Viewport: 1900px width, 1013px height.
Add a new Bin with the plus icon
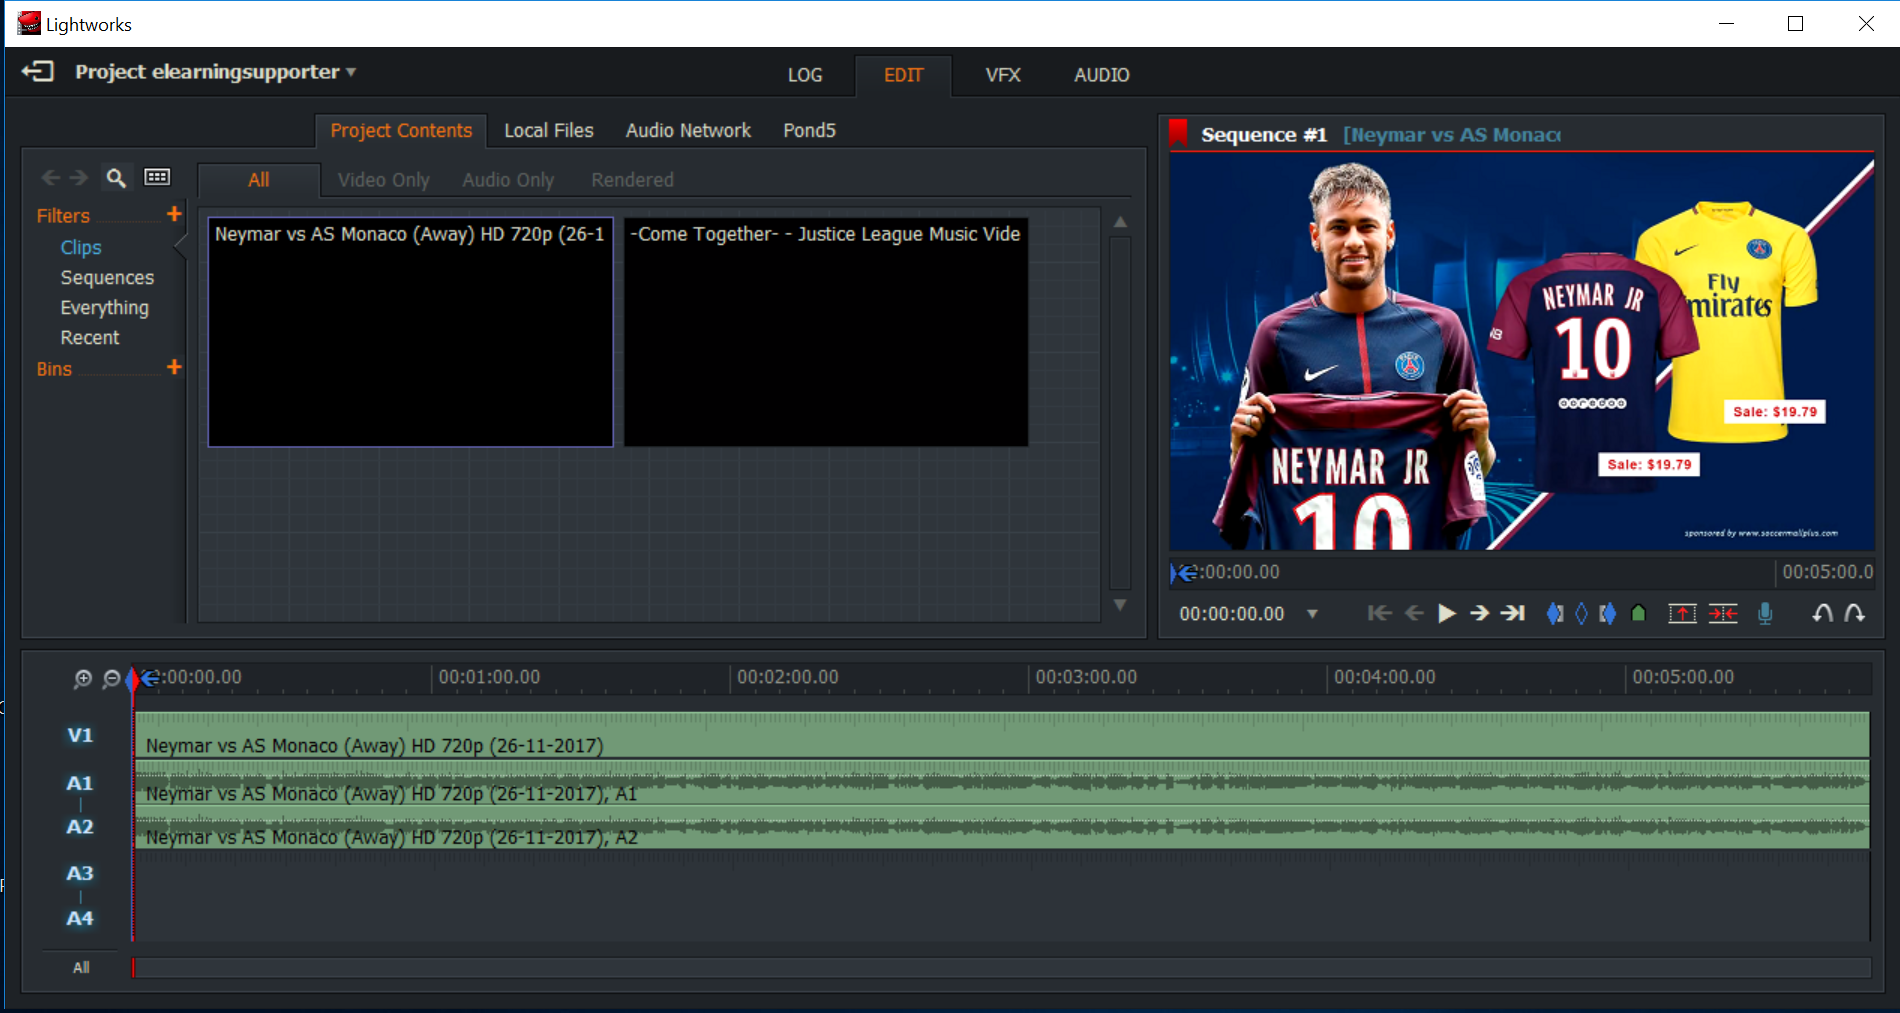point(174,367)
